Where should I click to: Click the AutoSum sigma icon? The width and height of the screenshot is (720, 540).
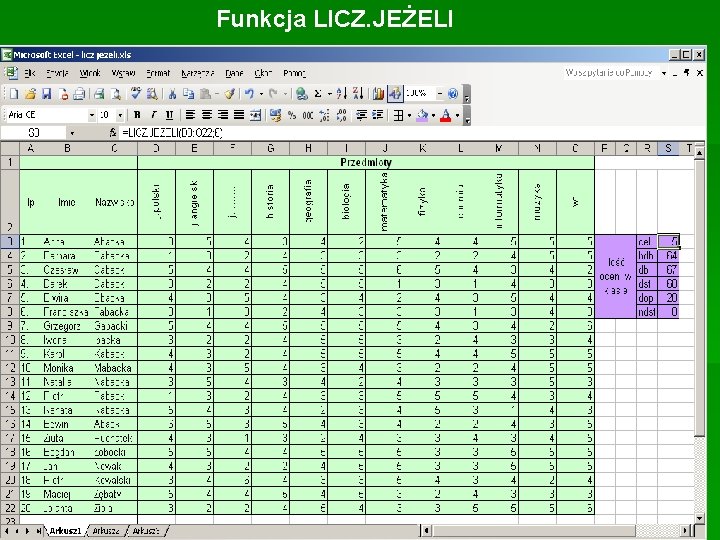pyautogui.click(x=318, y=94)
